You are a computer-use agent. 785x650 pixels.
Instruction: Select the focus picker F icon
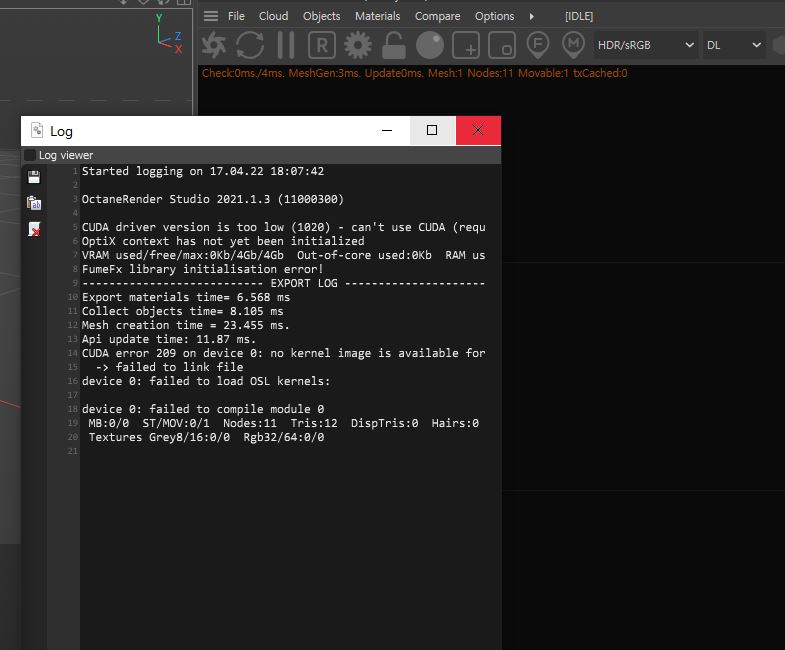(538, 45)
